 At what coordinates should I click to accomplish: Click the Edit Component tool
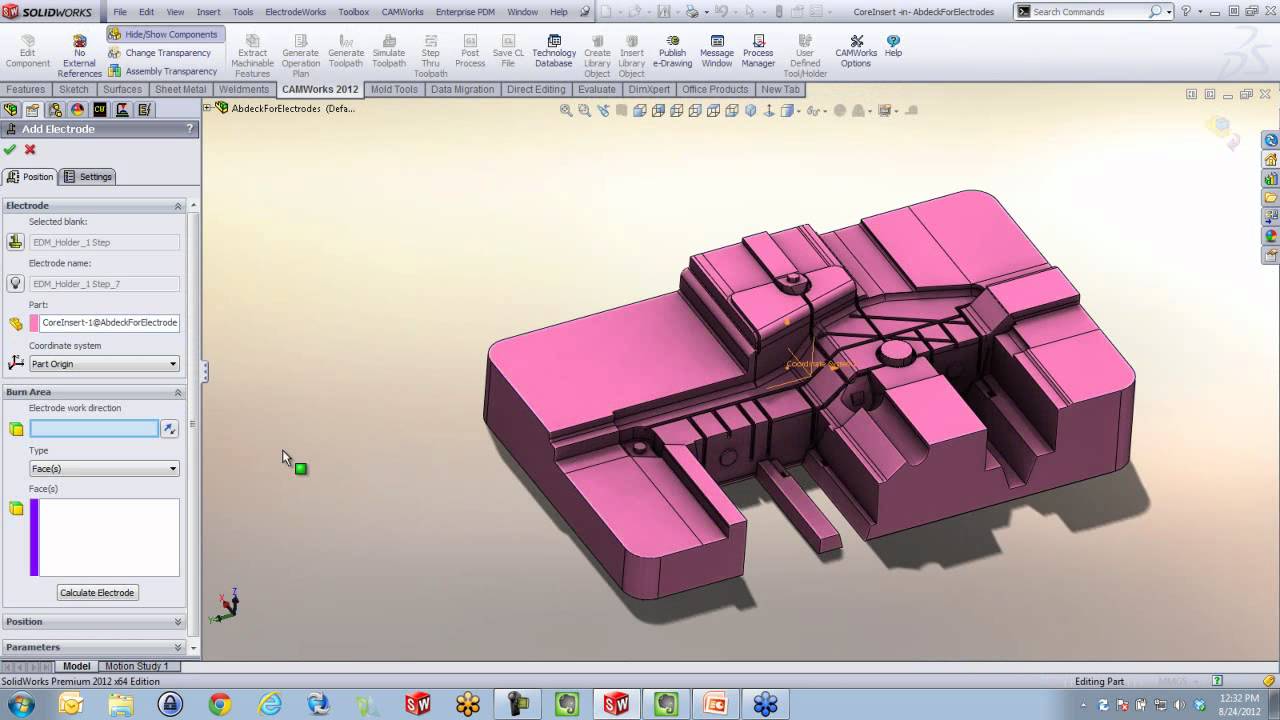pos(27,52)
